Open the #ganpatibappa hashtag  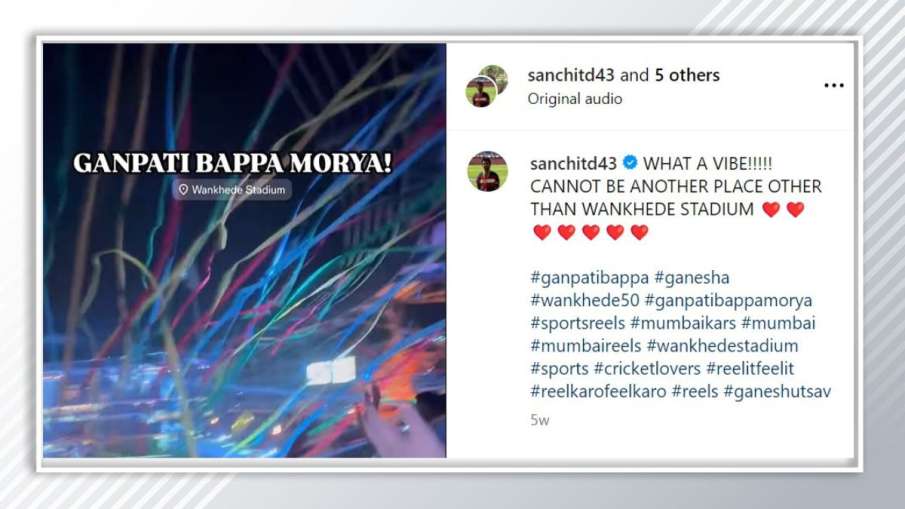589,278
